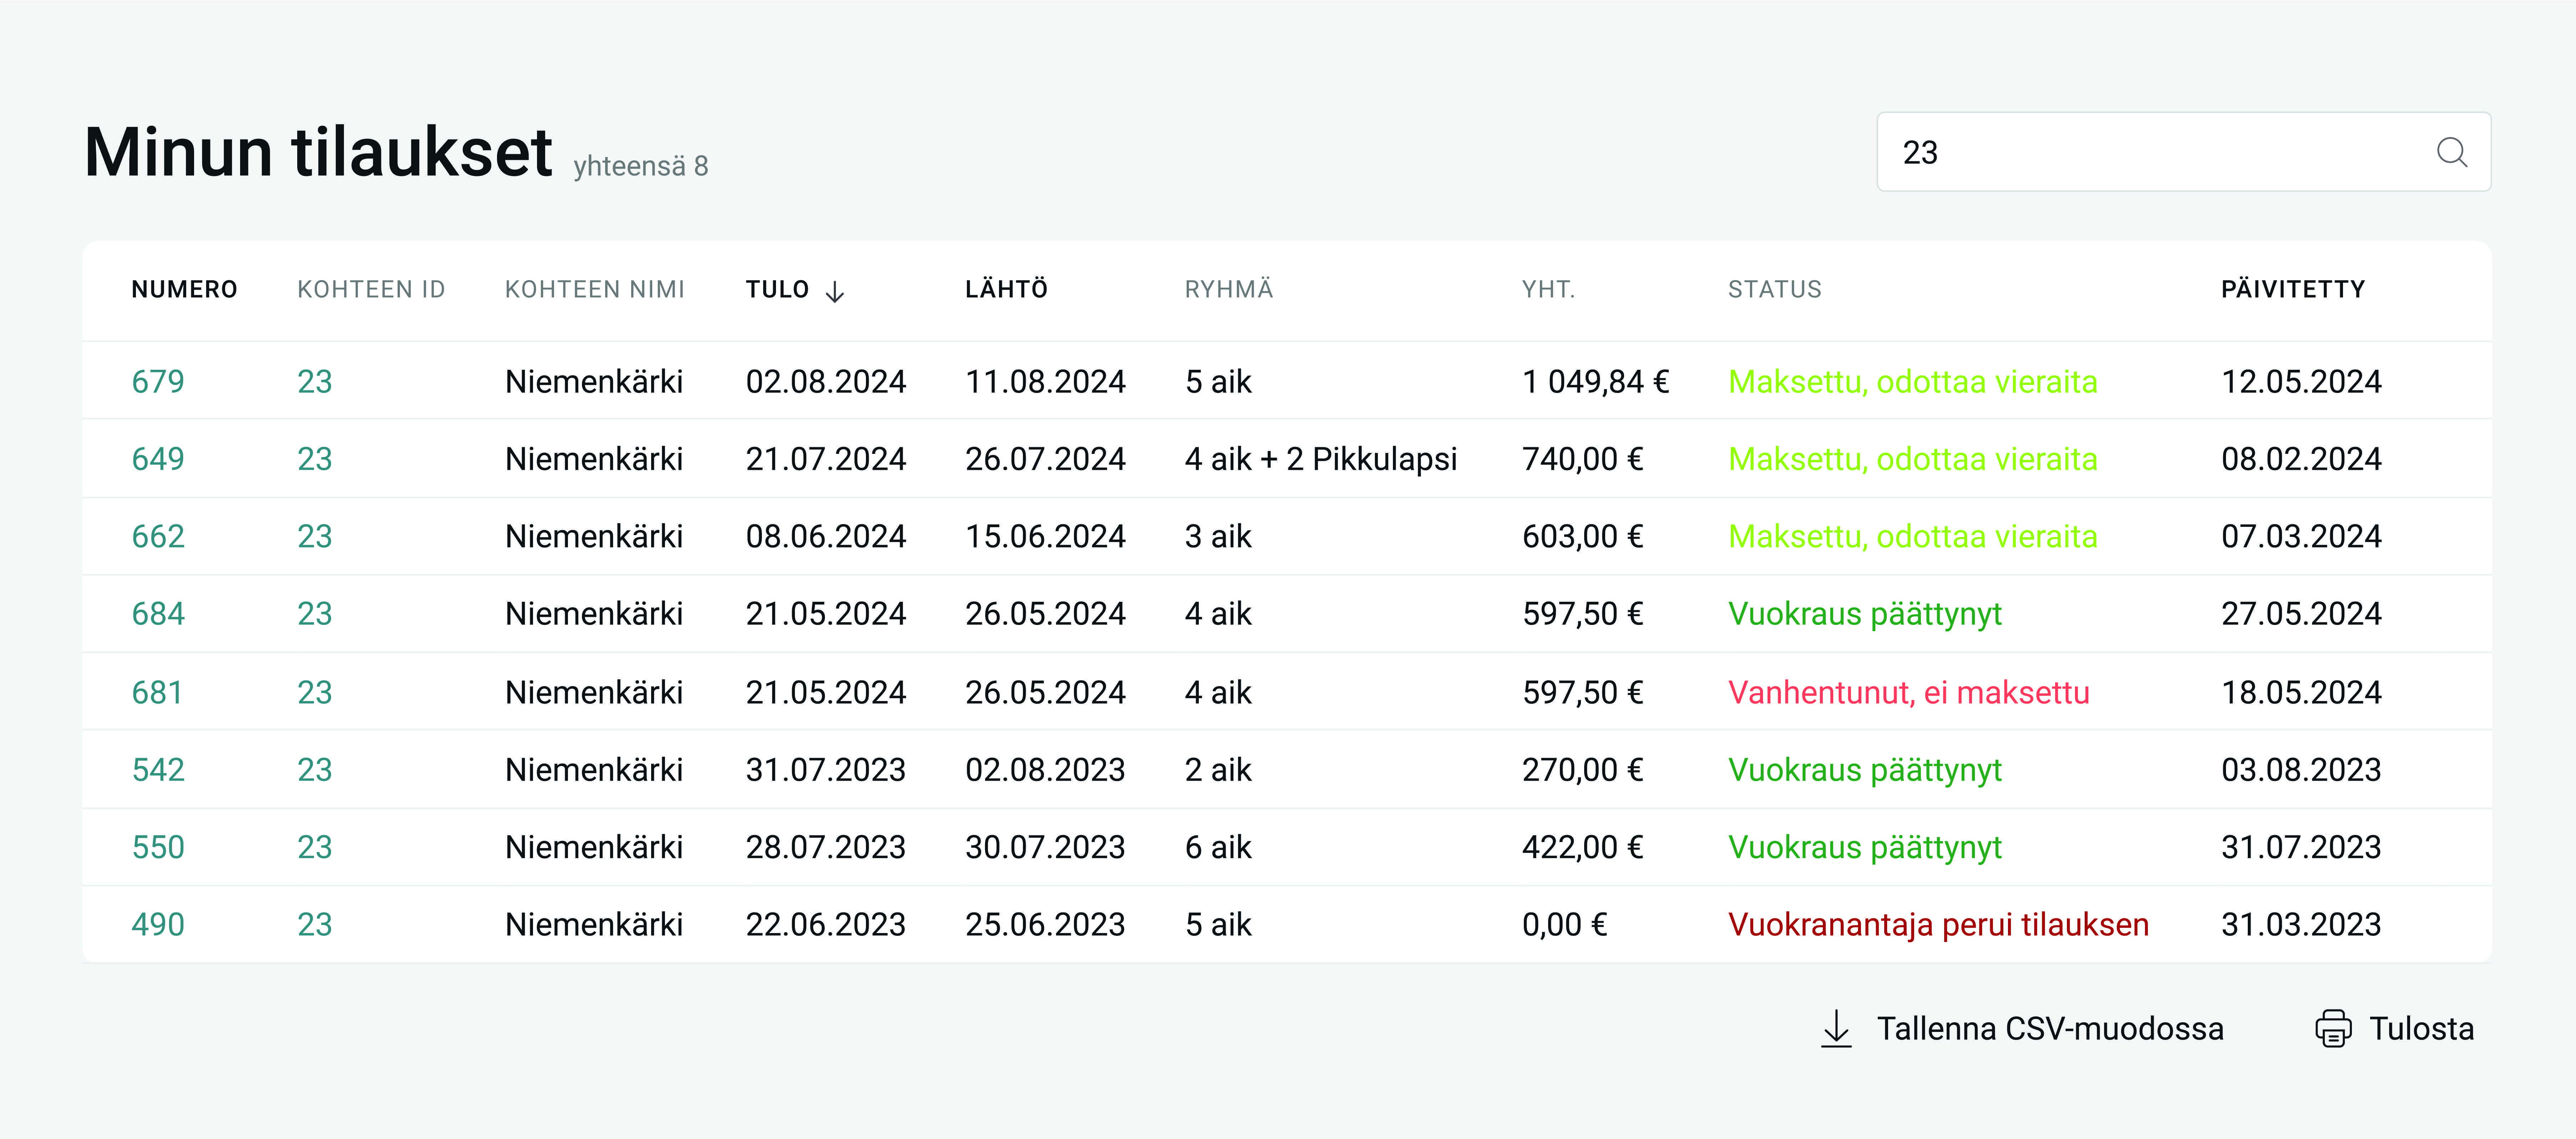Click Niemenkärki in order 490 row
This screenshot has height=1139, width=2576.
coord(594,924)
